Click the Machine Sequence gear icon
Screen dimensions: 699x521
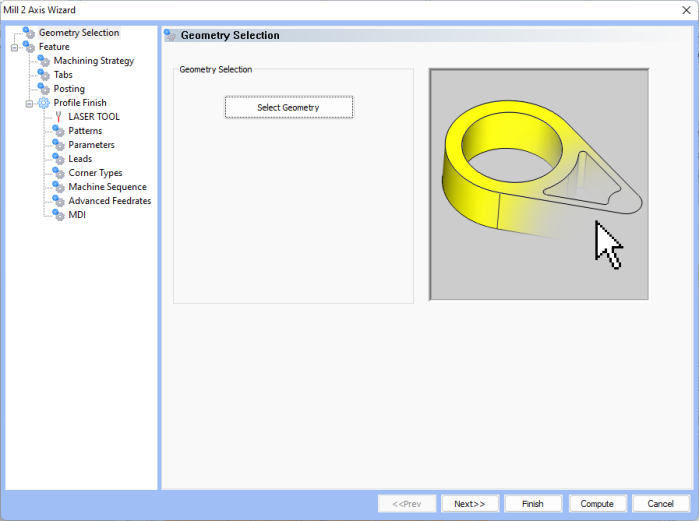point(58,187)
